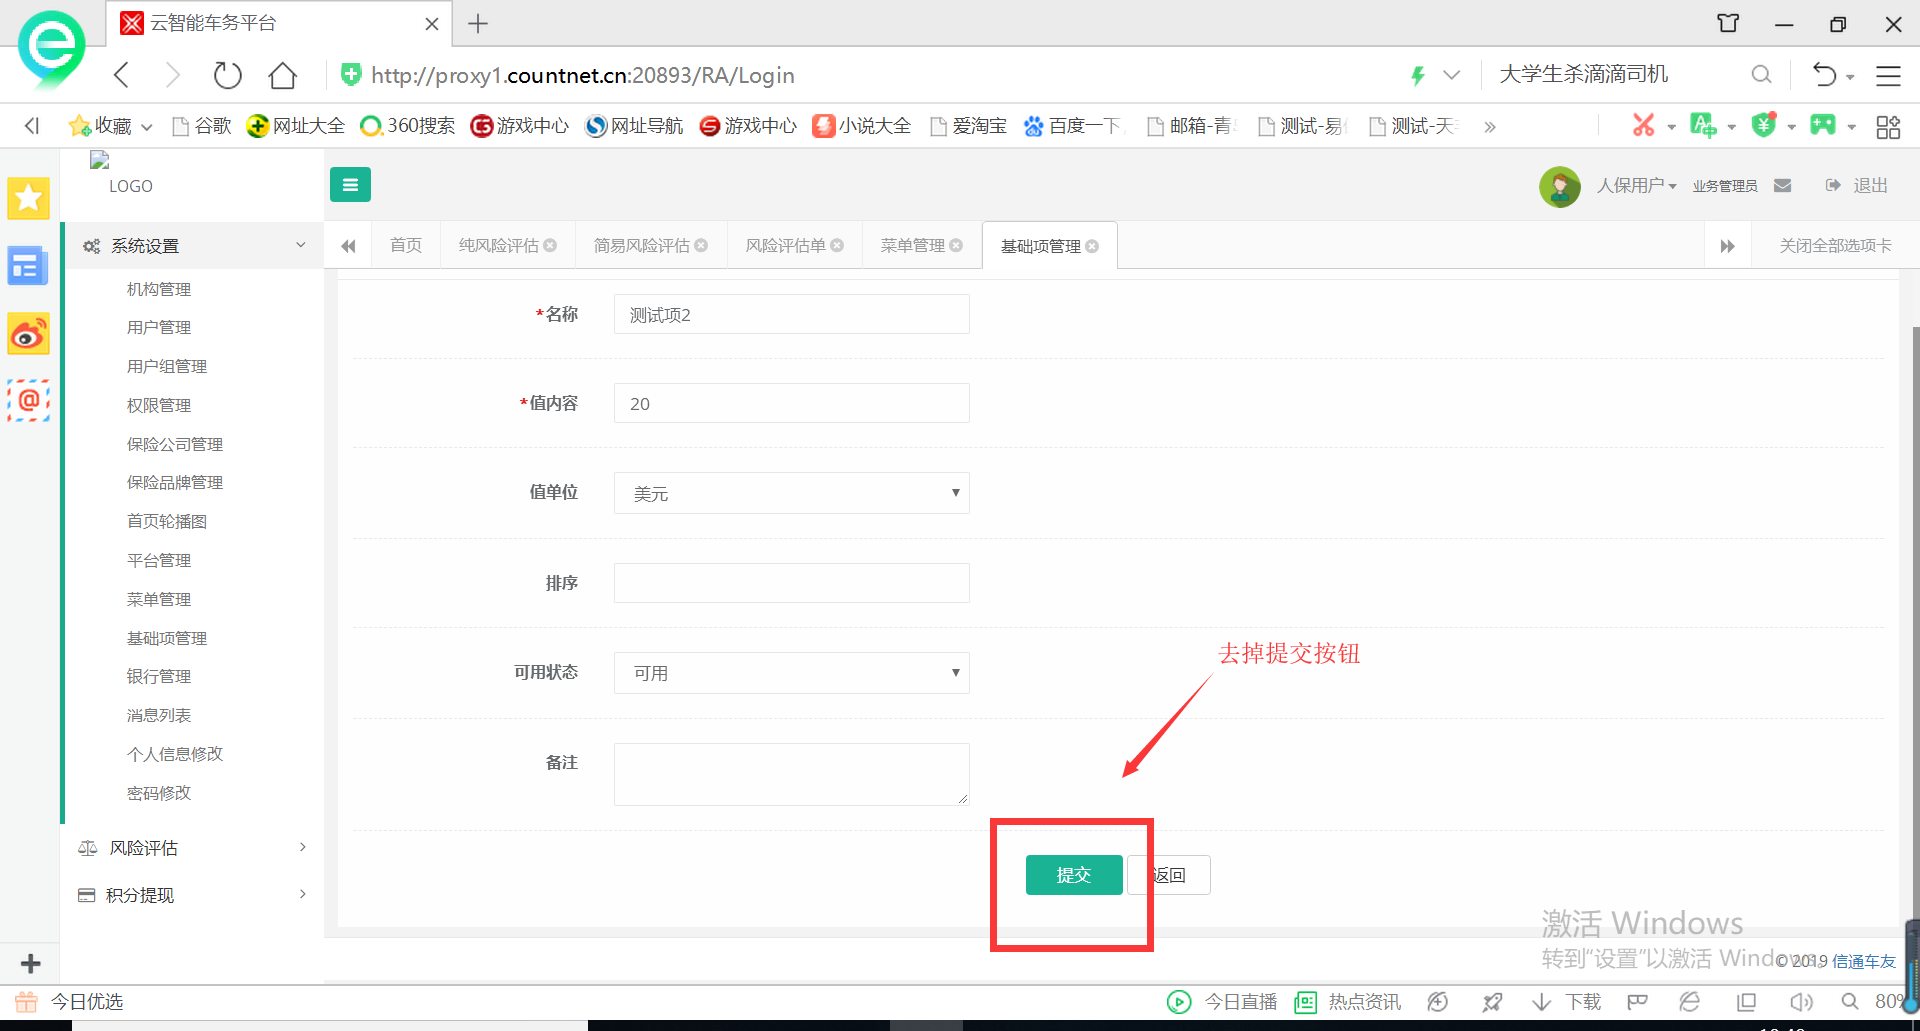The height and width of the screenshot is (1031, 1920).
Task: Open 银行管理 in the sidebar
Action: click(x=159, y=677)
